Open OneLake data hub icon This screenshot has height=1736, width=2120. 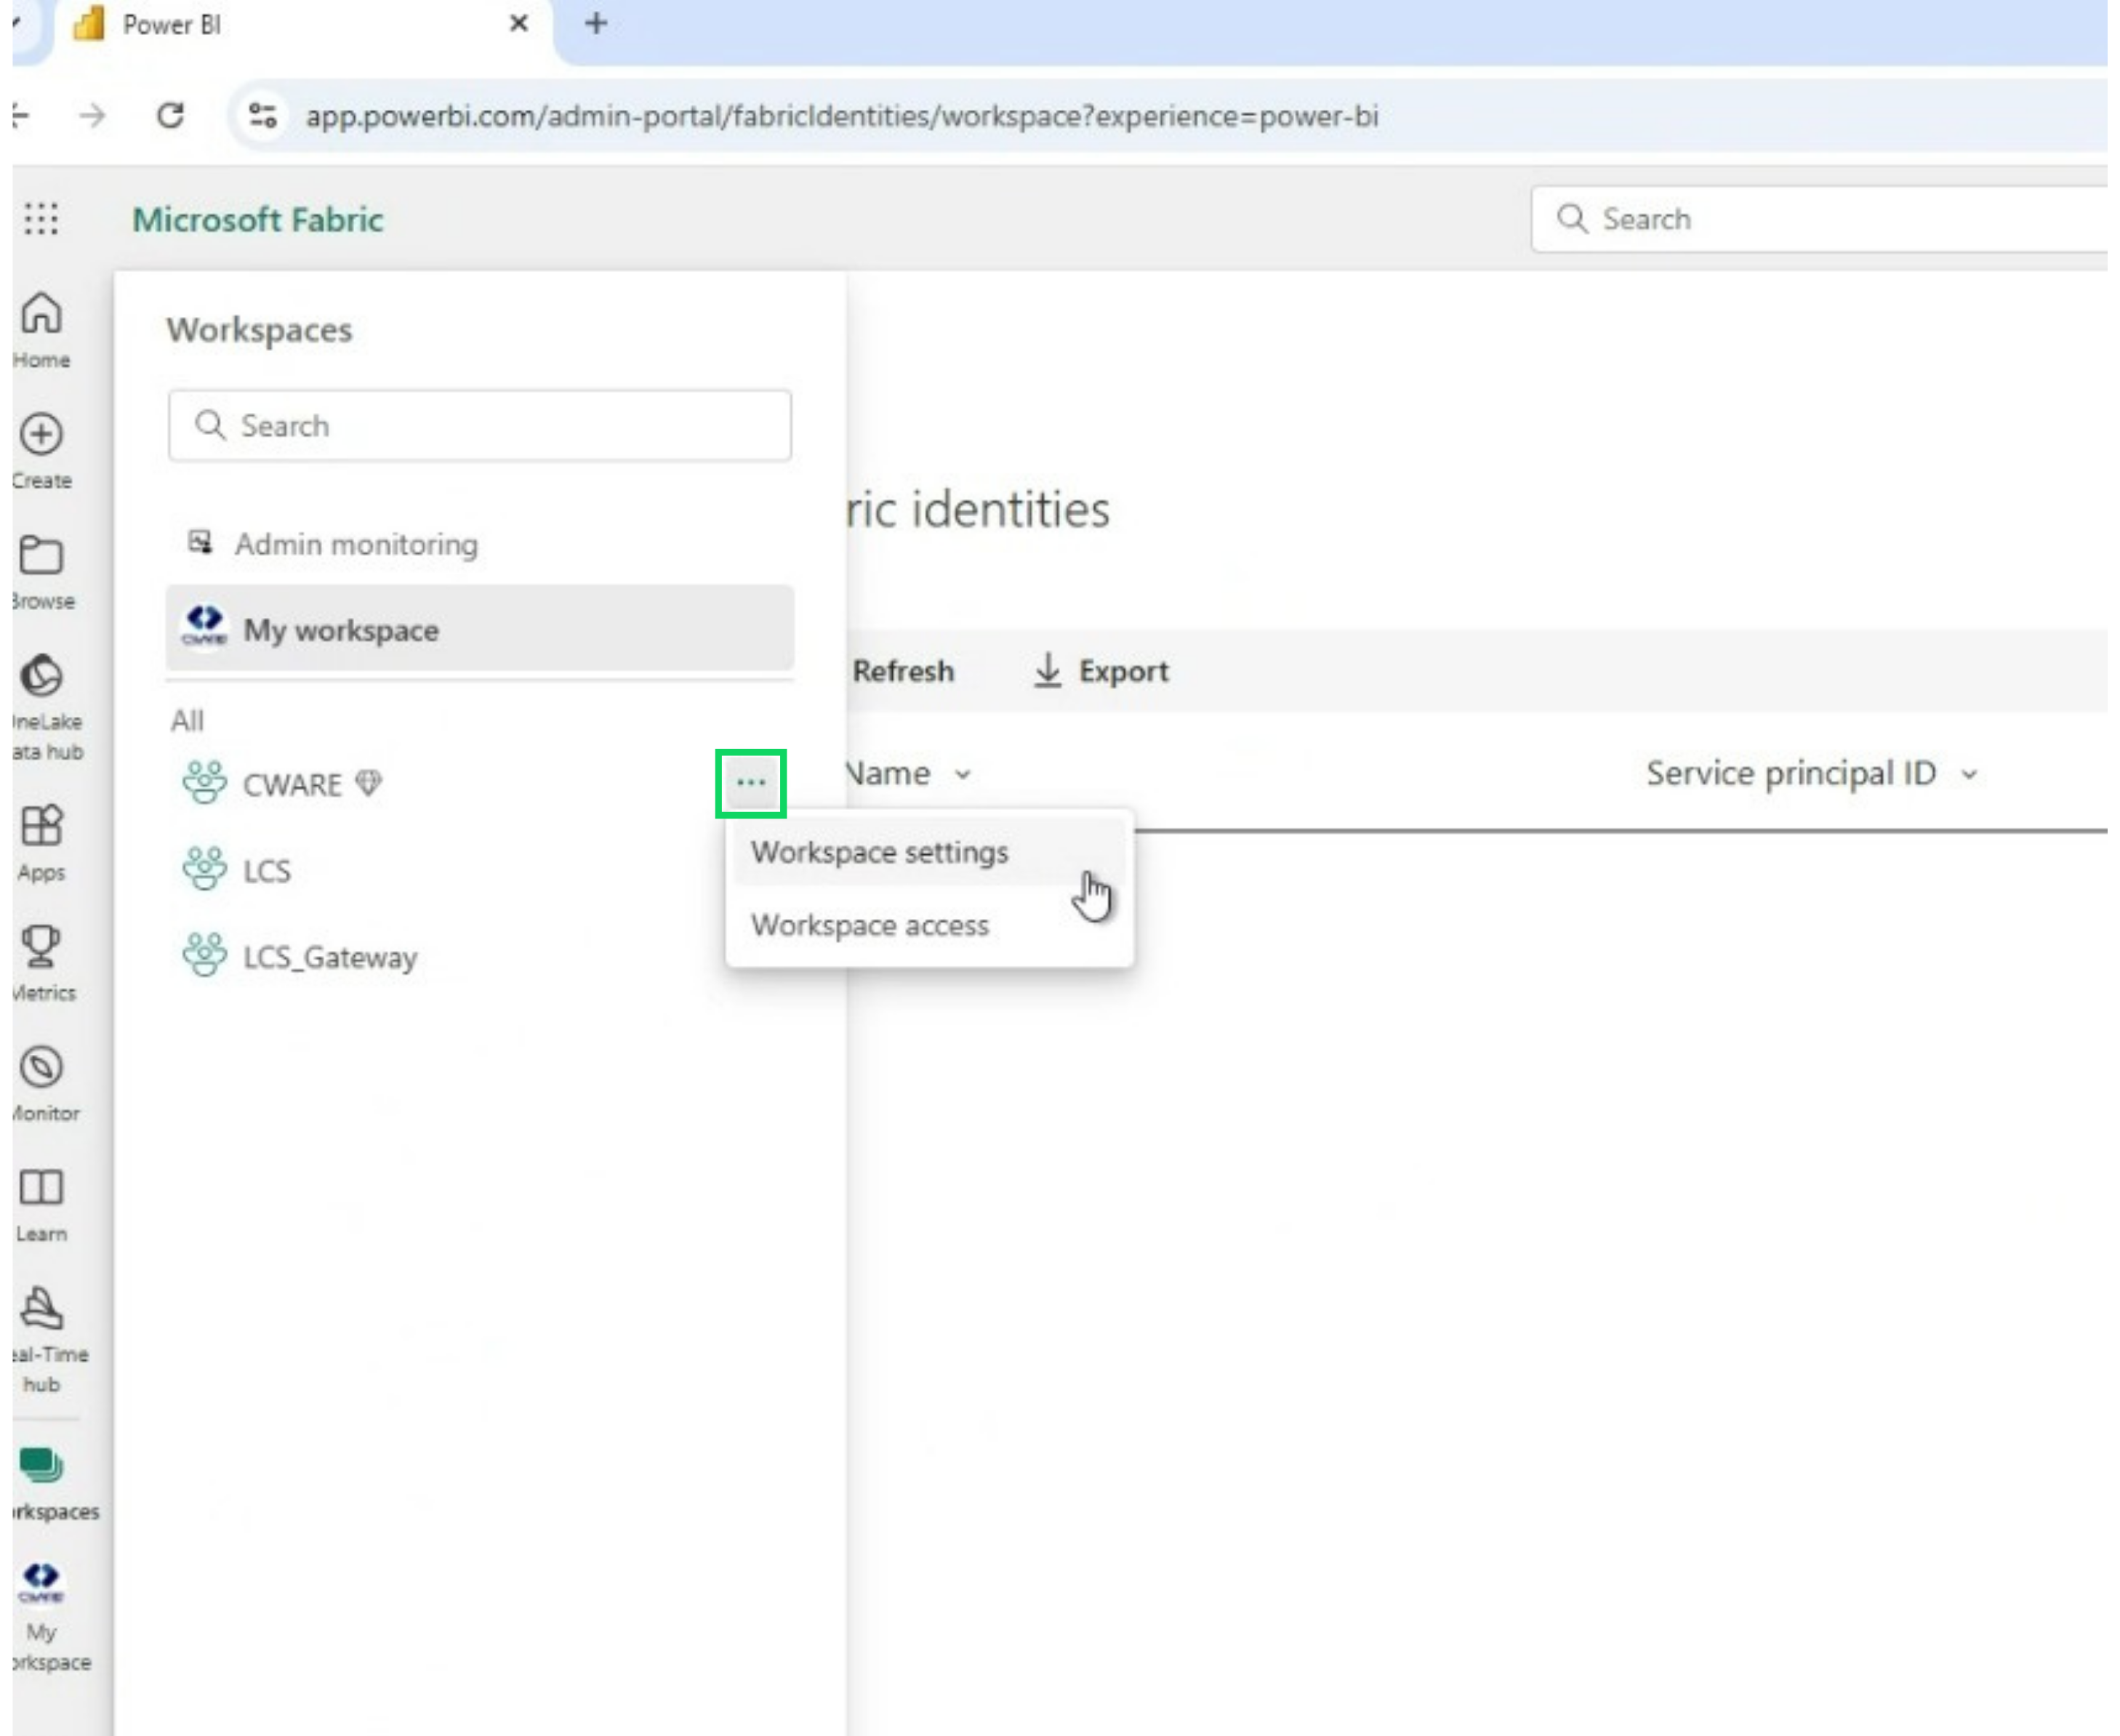(41, 677)
